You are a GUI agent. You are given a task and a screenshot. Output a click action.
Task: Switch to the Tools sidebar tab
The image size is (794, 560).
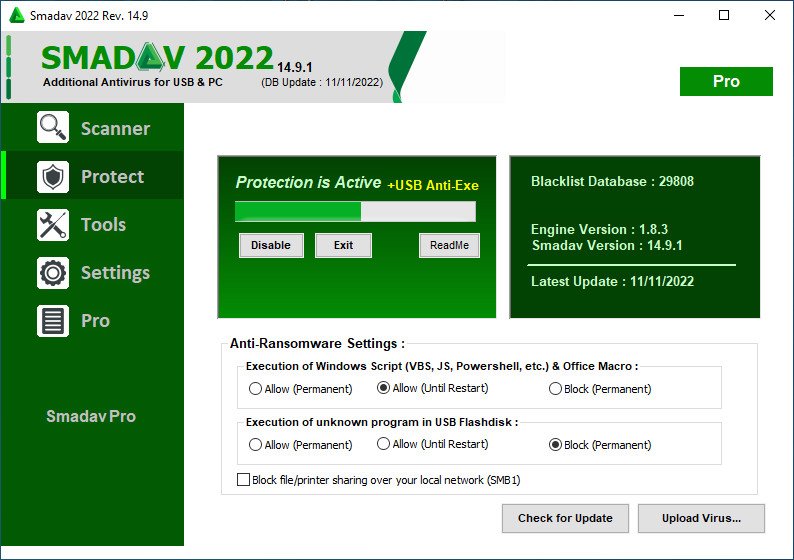(103, 225)
